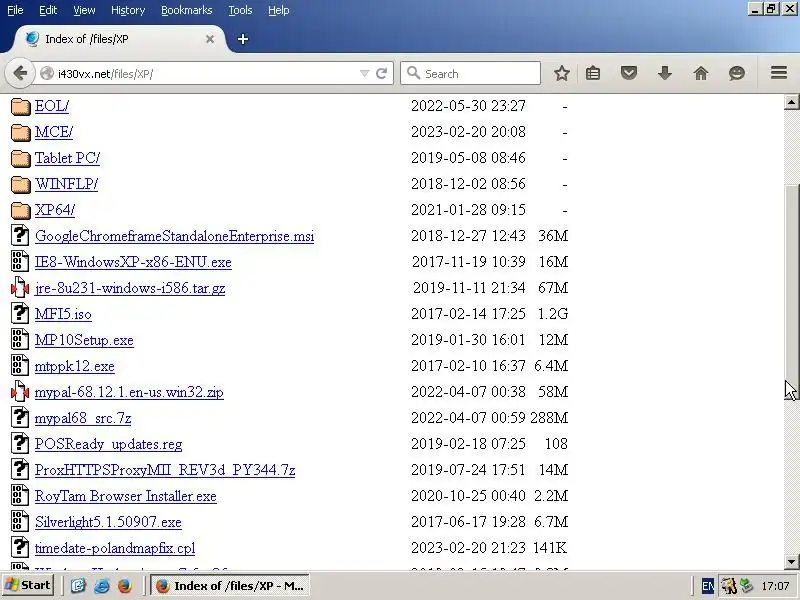
Task: Open the hamburger application menu
Action: 779,73
